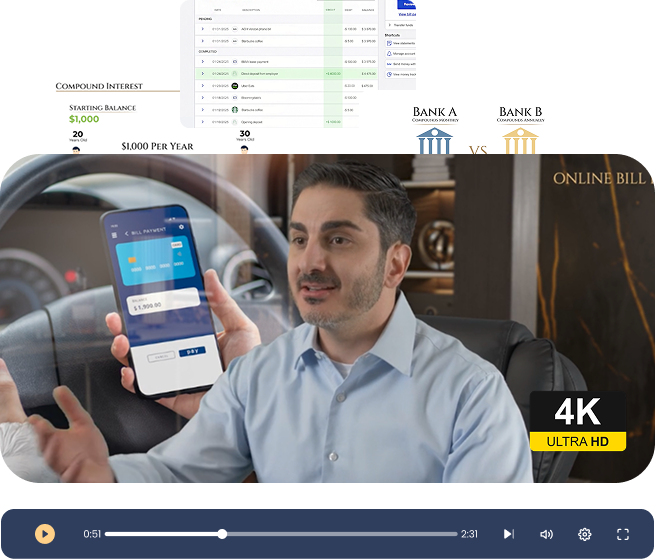Screen dimensions: 655x559
Task: Skip to the next video
Action: point(508,534)
